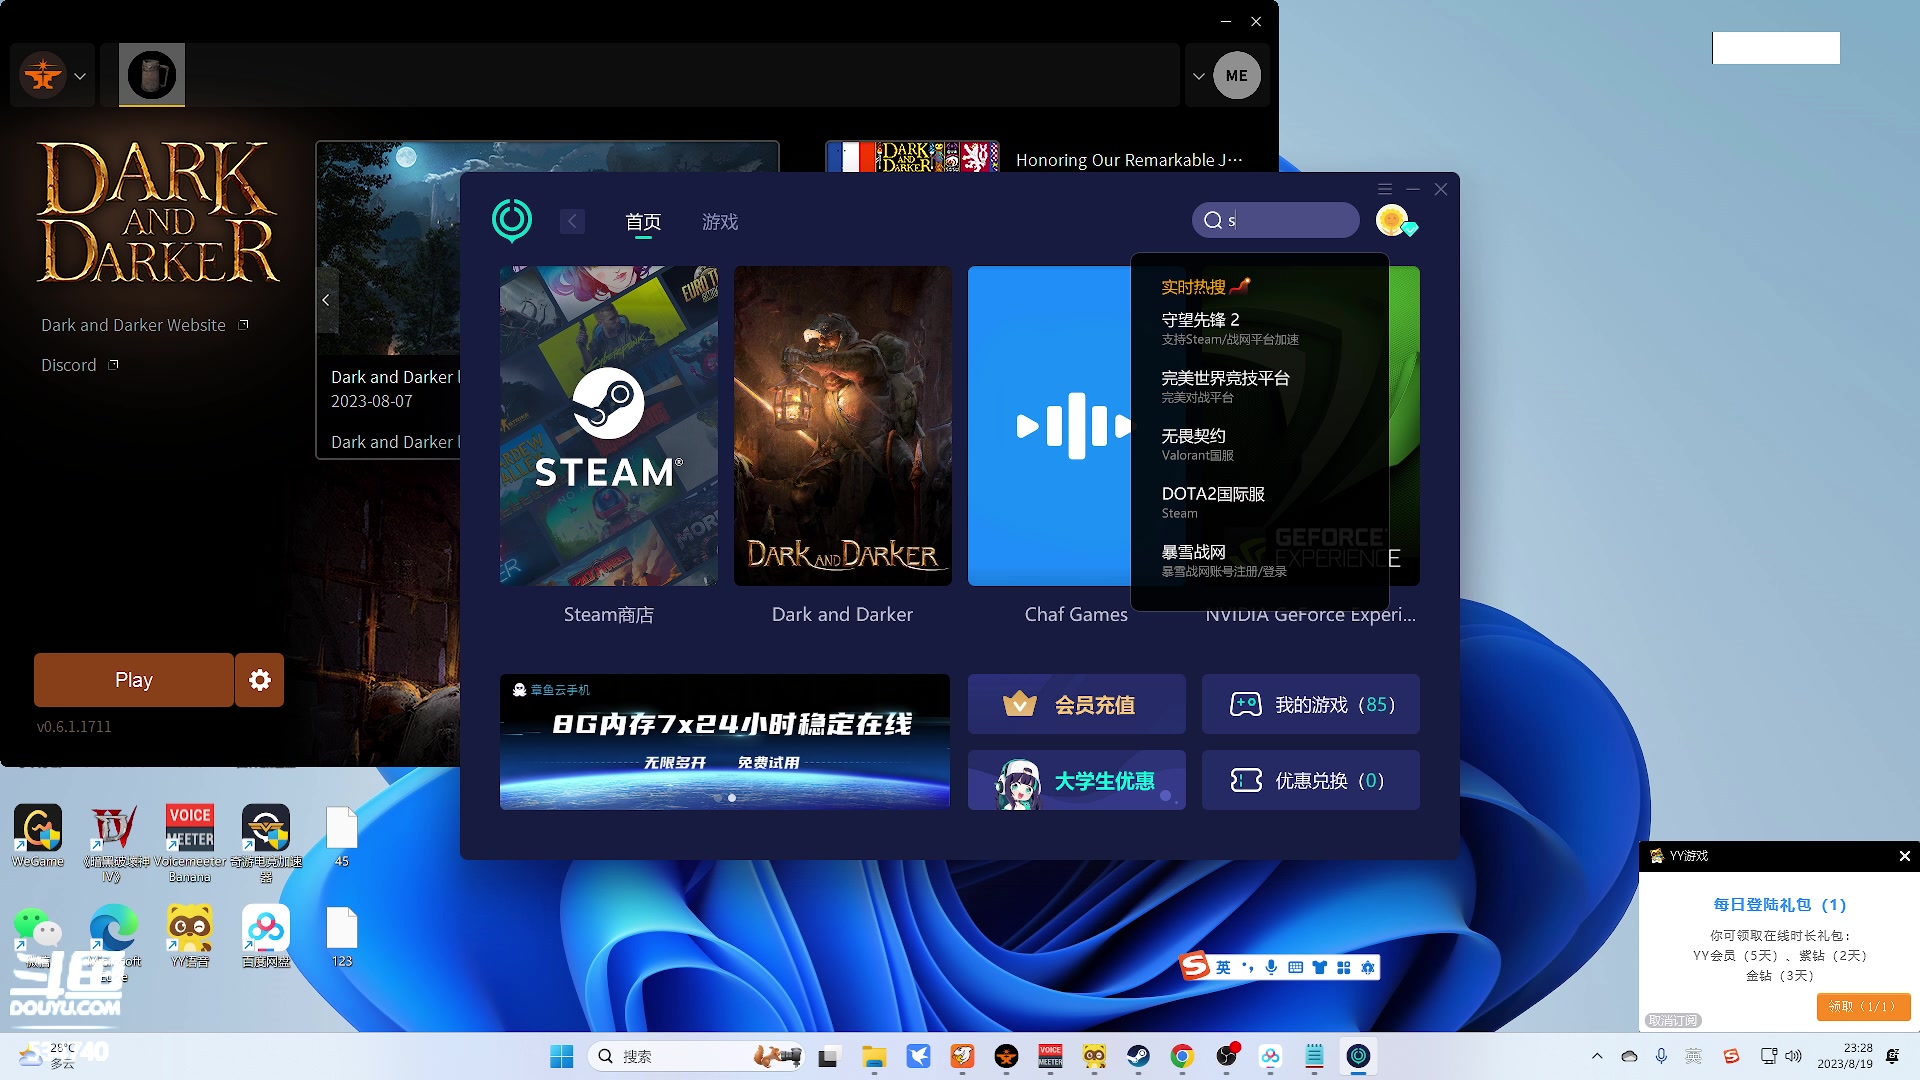Screen dimensions: 1920x1080
Task: Open 优惠兑换 (0) coupons
Action: 1311,780
